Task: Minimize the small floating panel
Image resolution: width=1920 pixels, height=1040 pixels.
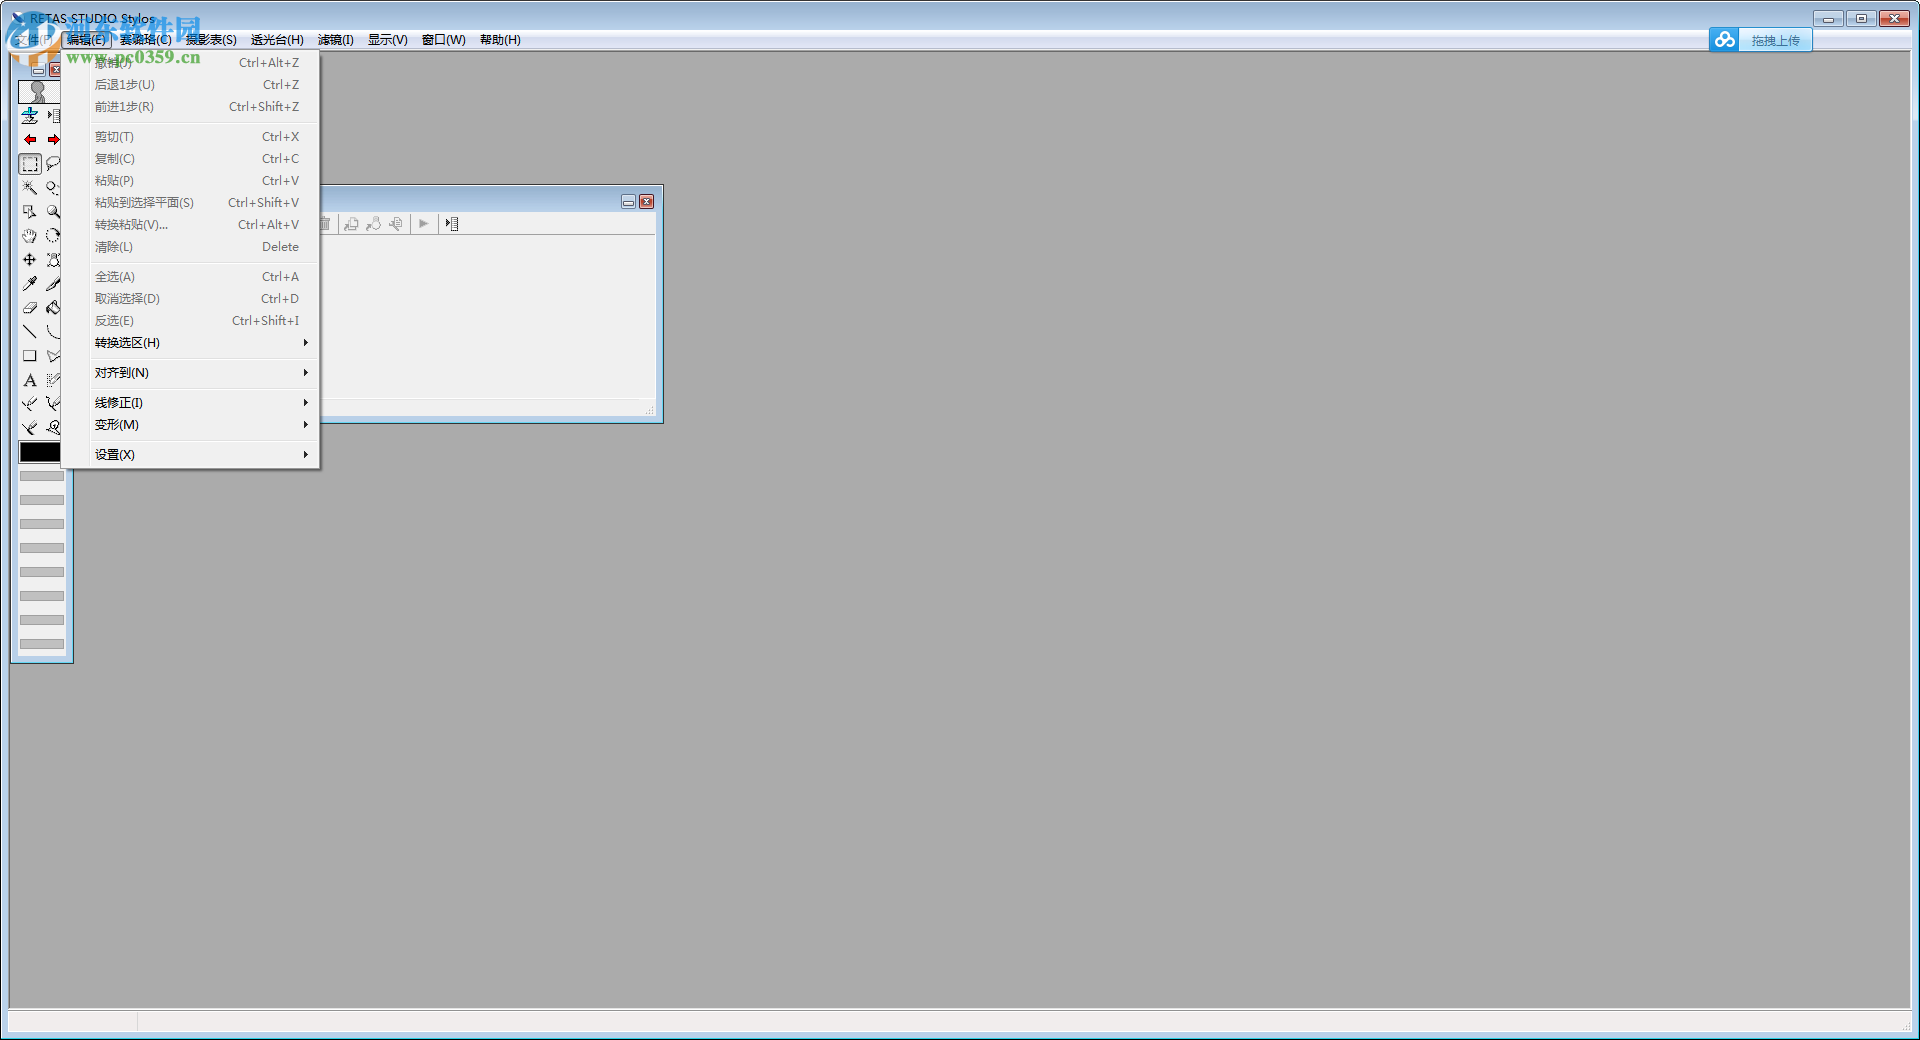Action: (628, 202)
